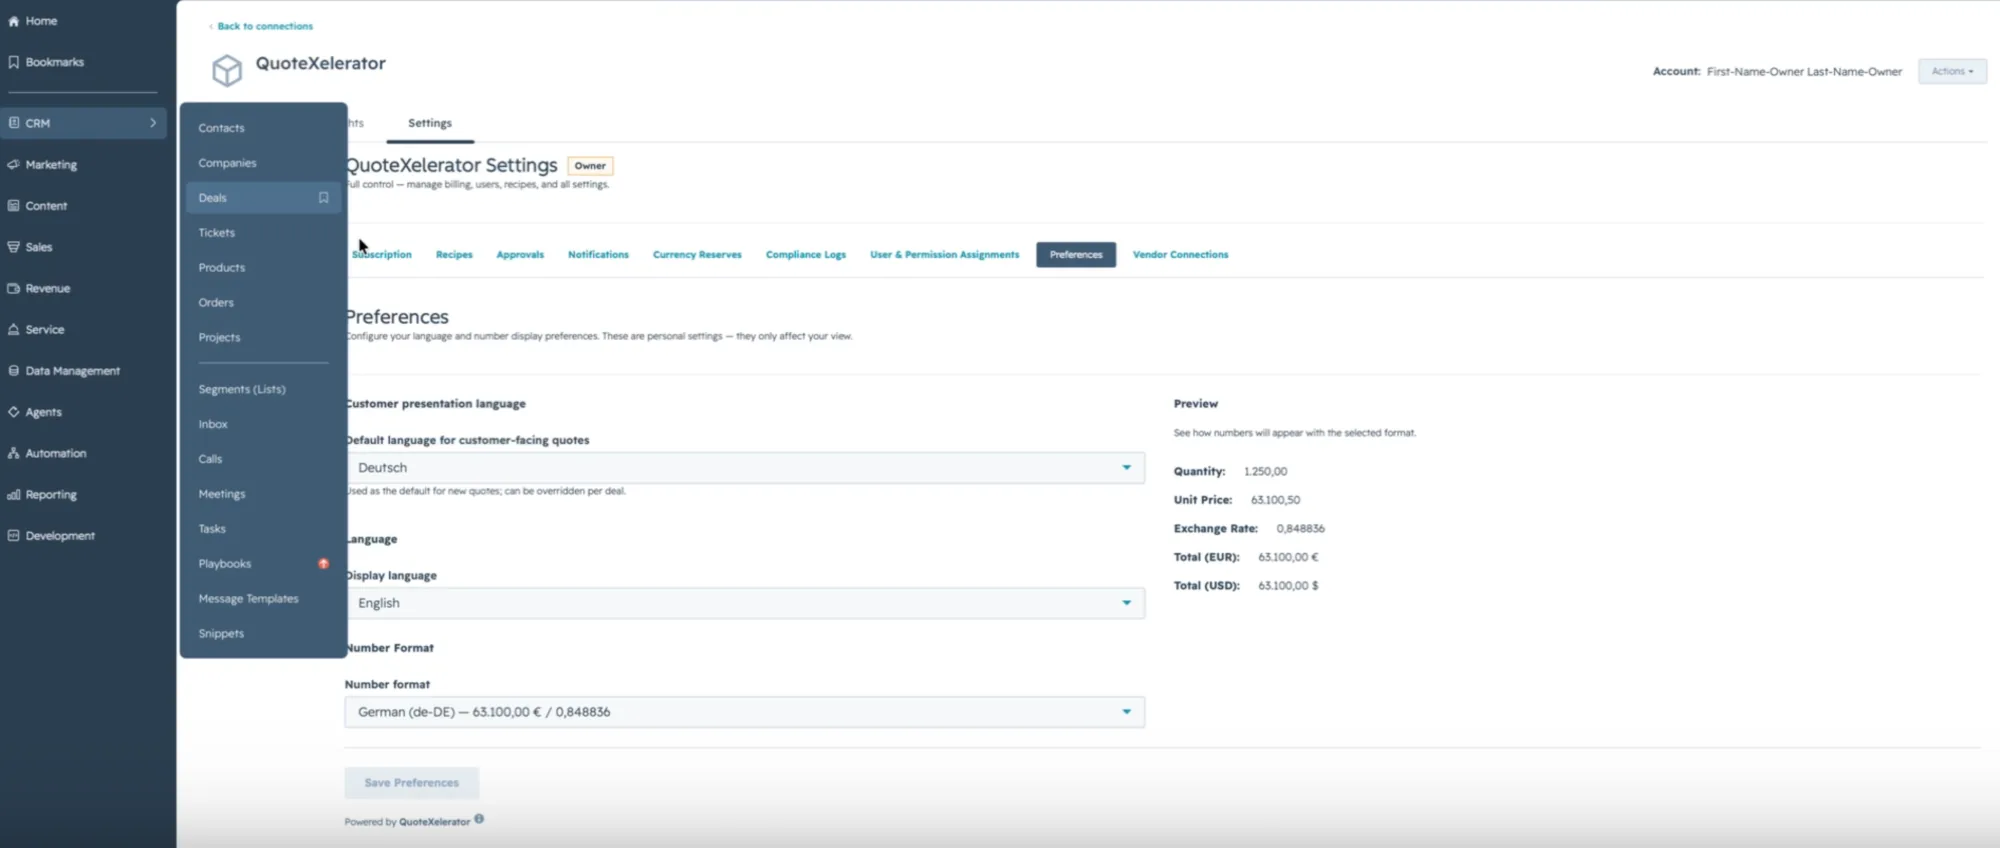Click the Home icon in sidebar
2000x848 pixels.
click(x=14, y=21)
